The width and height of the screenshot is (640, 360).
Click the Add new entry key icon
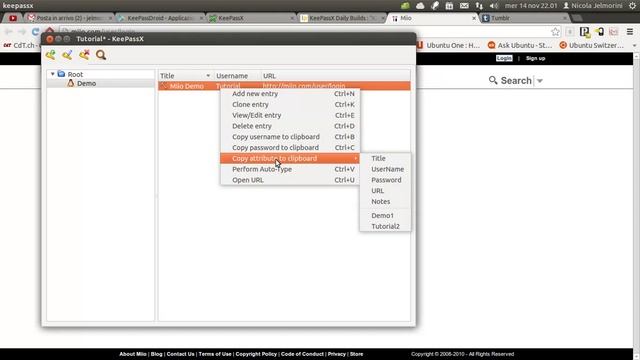point(51,55)
